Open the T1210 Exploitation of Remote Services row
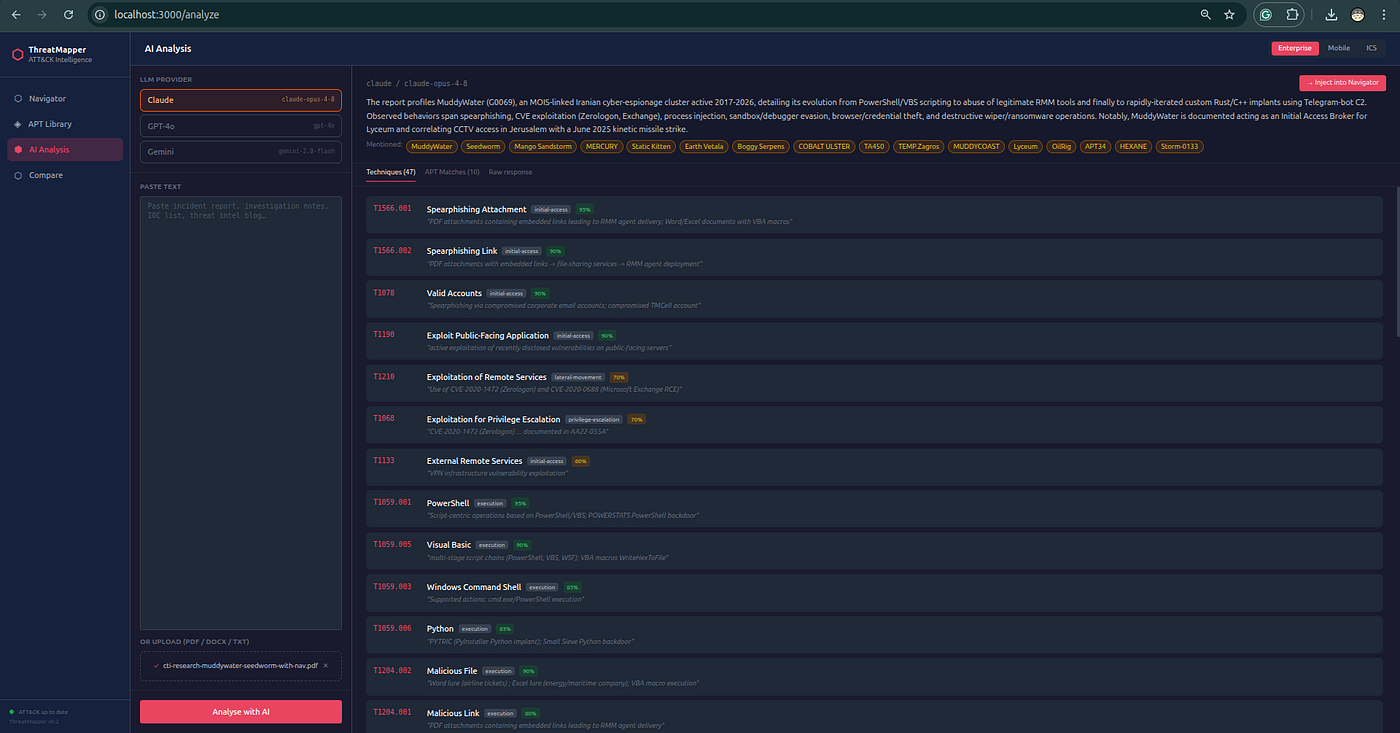 [876, 383]
